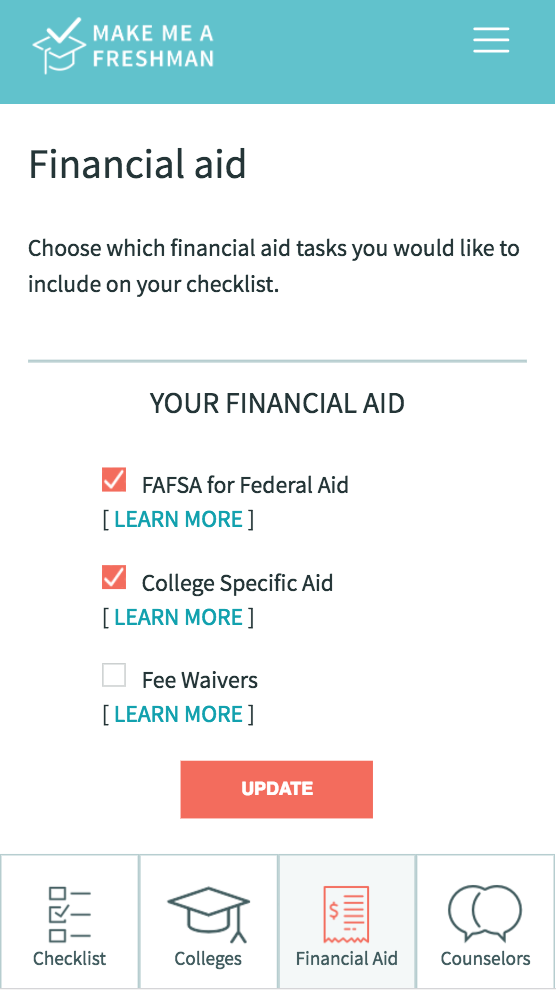The height and width of the screenshot is (990, 556).
Task: Go to the Counselors tab label
Action: (x=485, y=958)
